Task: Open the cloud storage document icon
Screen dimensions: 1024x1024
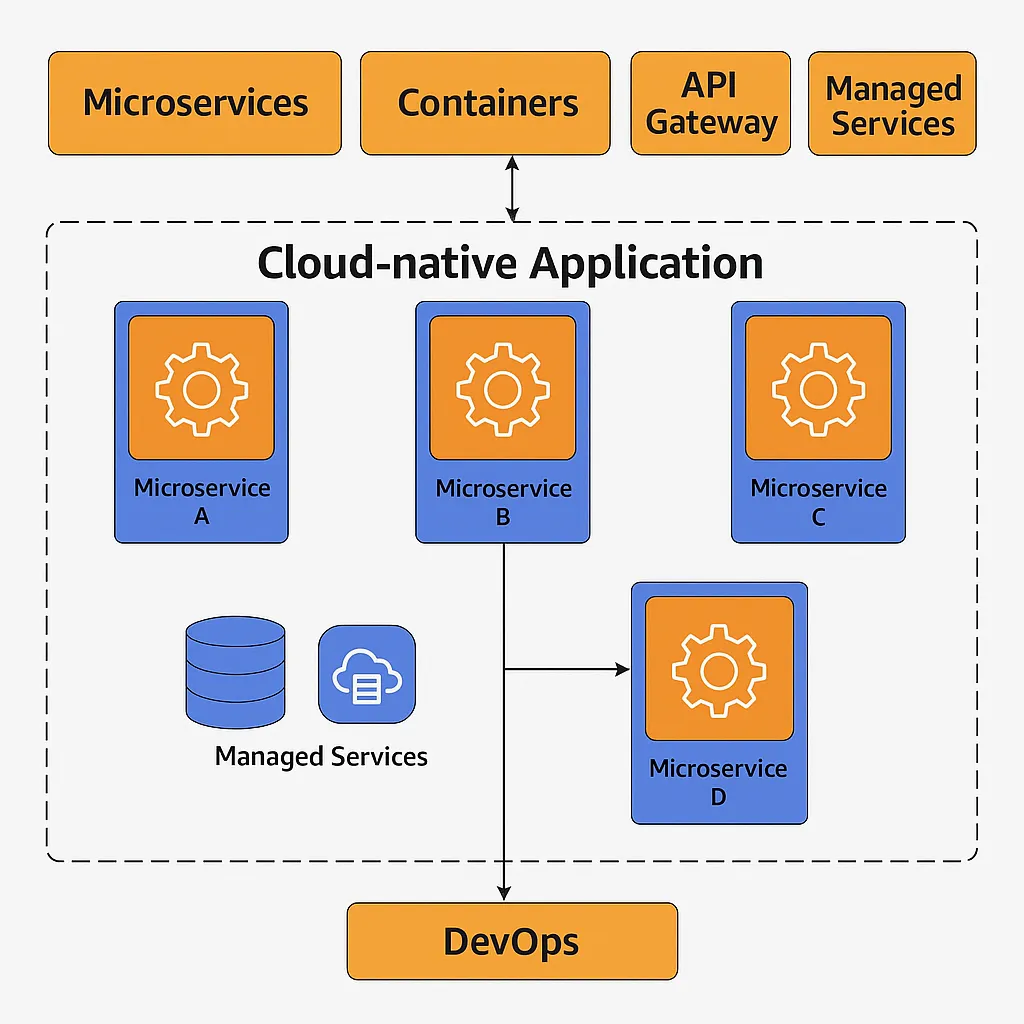Action: click(366, 675)
